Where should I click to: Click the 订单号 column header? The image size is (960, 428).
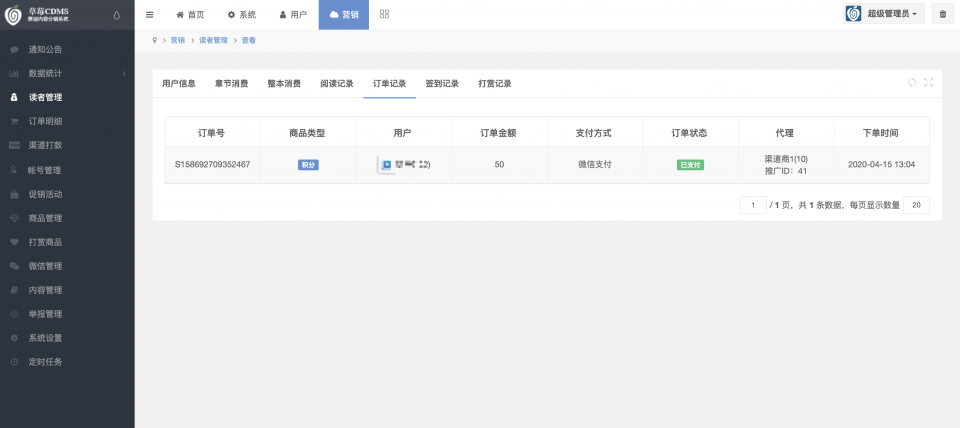(x=212, y=132)
